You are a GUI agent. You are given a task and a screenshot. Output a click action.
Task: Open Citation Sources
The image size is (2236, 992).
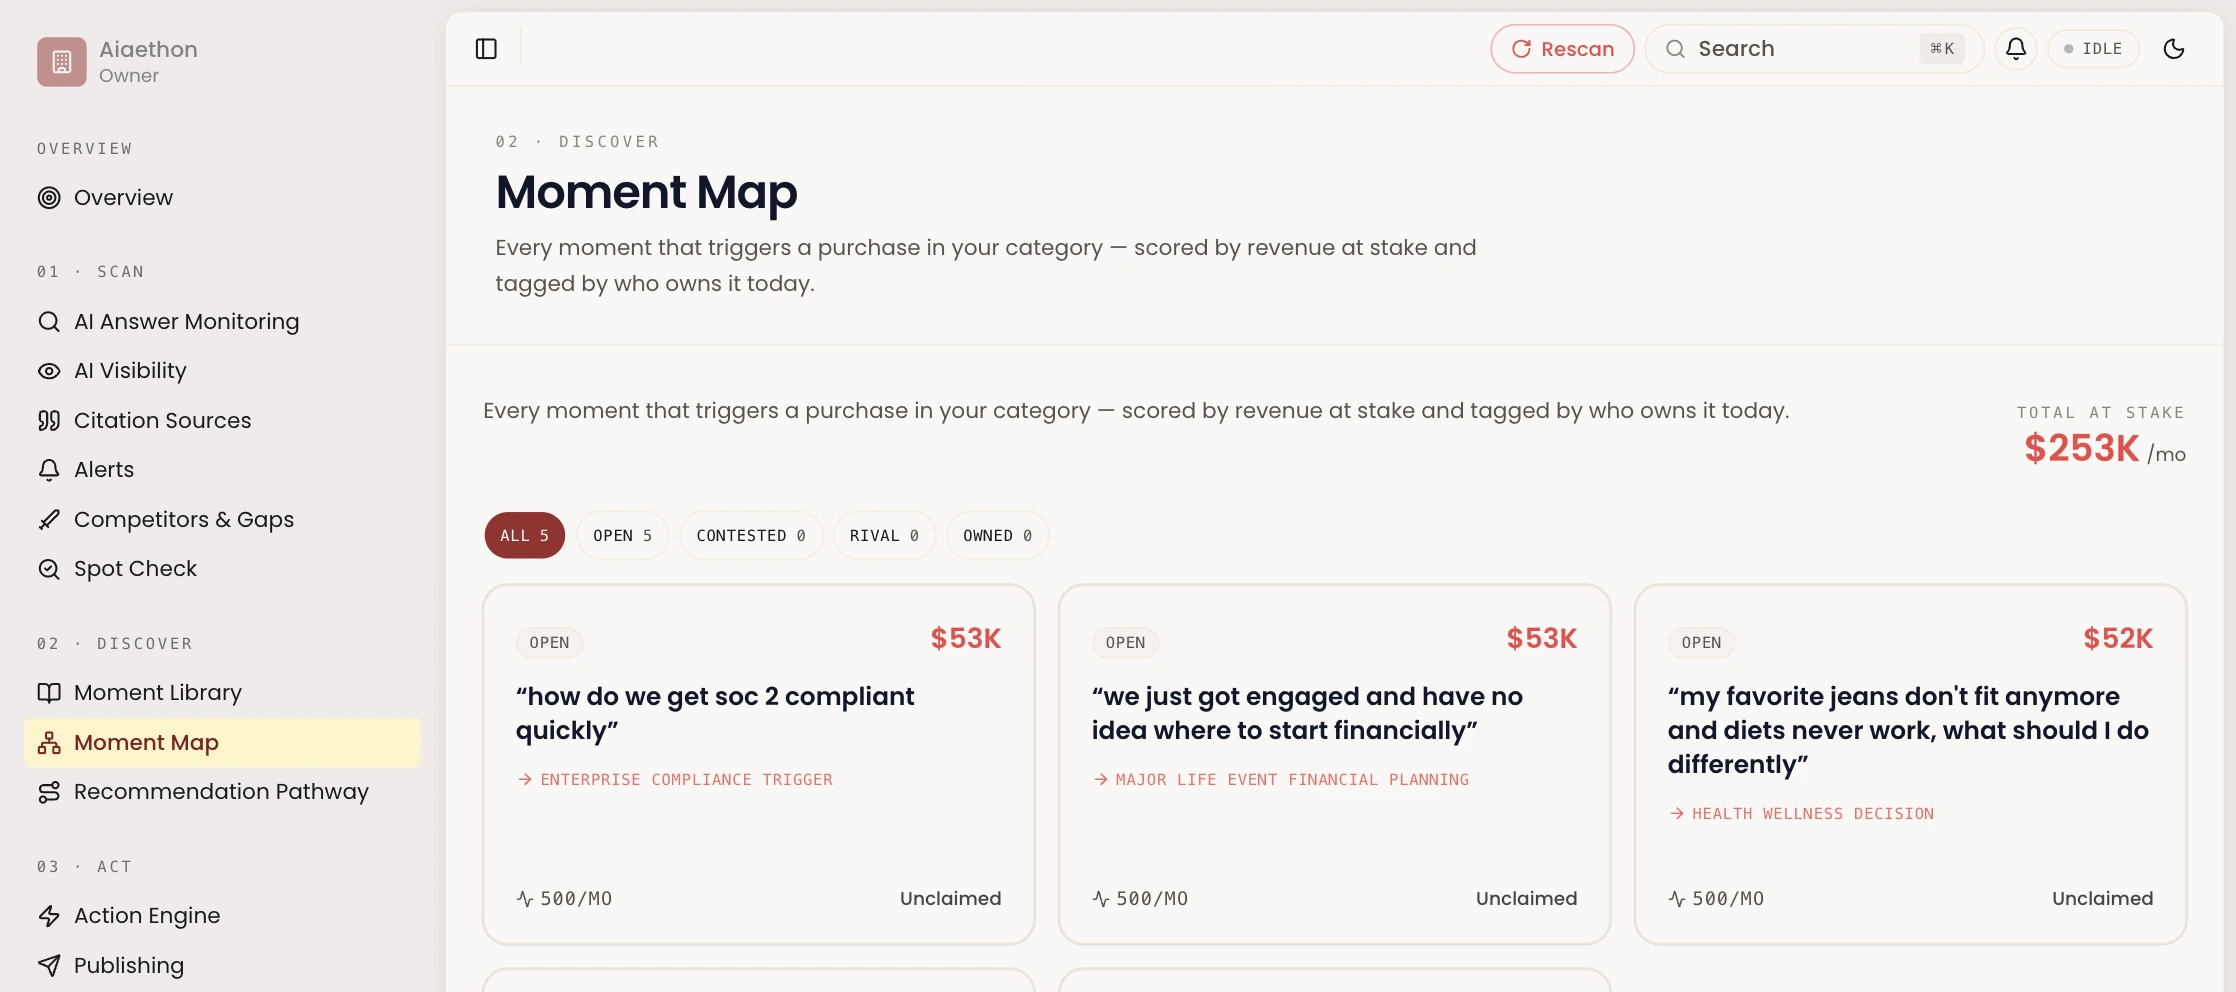[222, 421]
